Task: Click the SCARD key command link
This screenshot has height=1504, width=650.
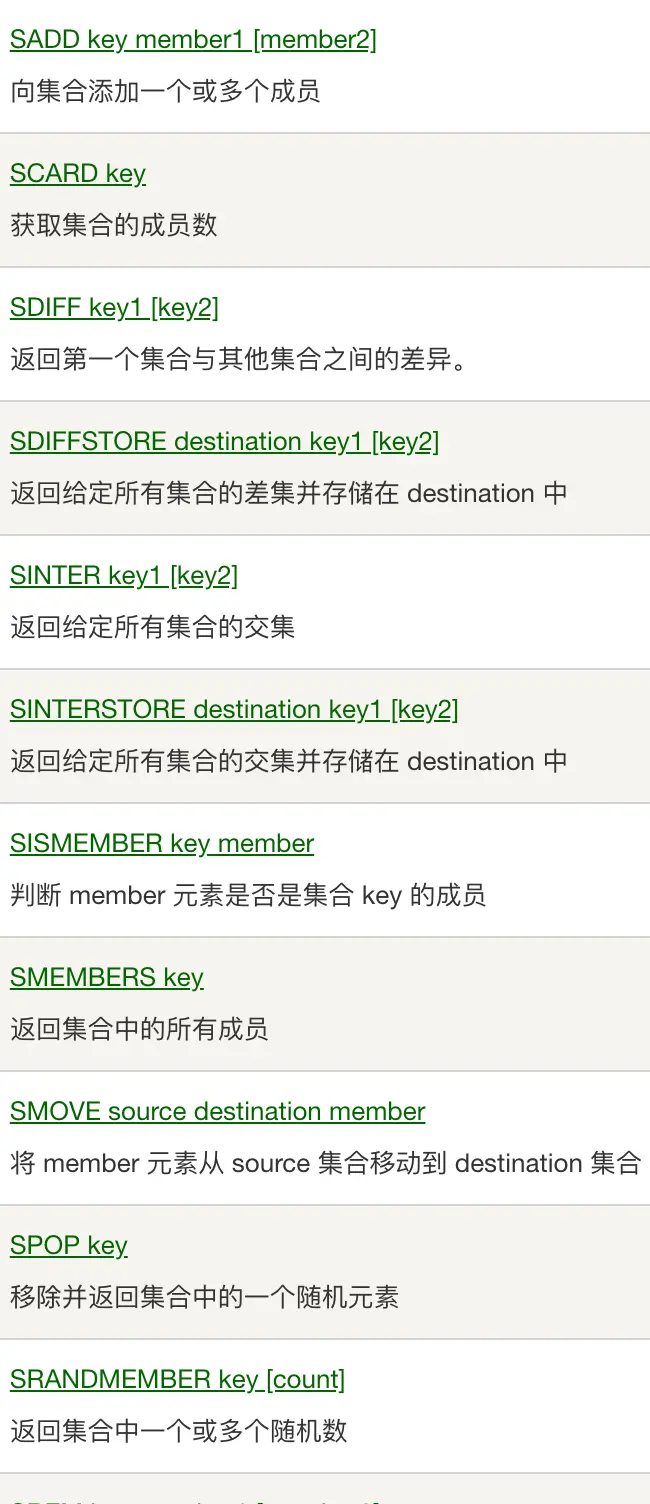Action: click(x=78, y=174)
